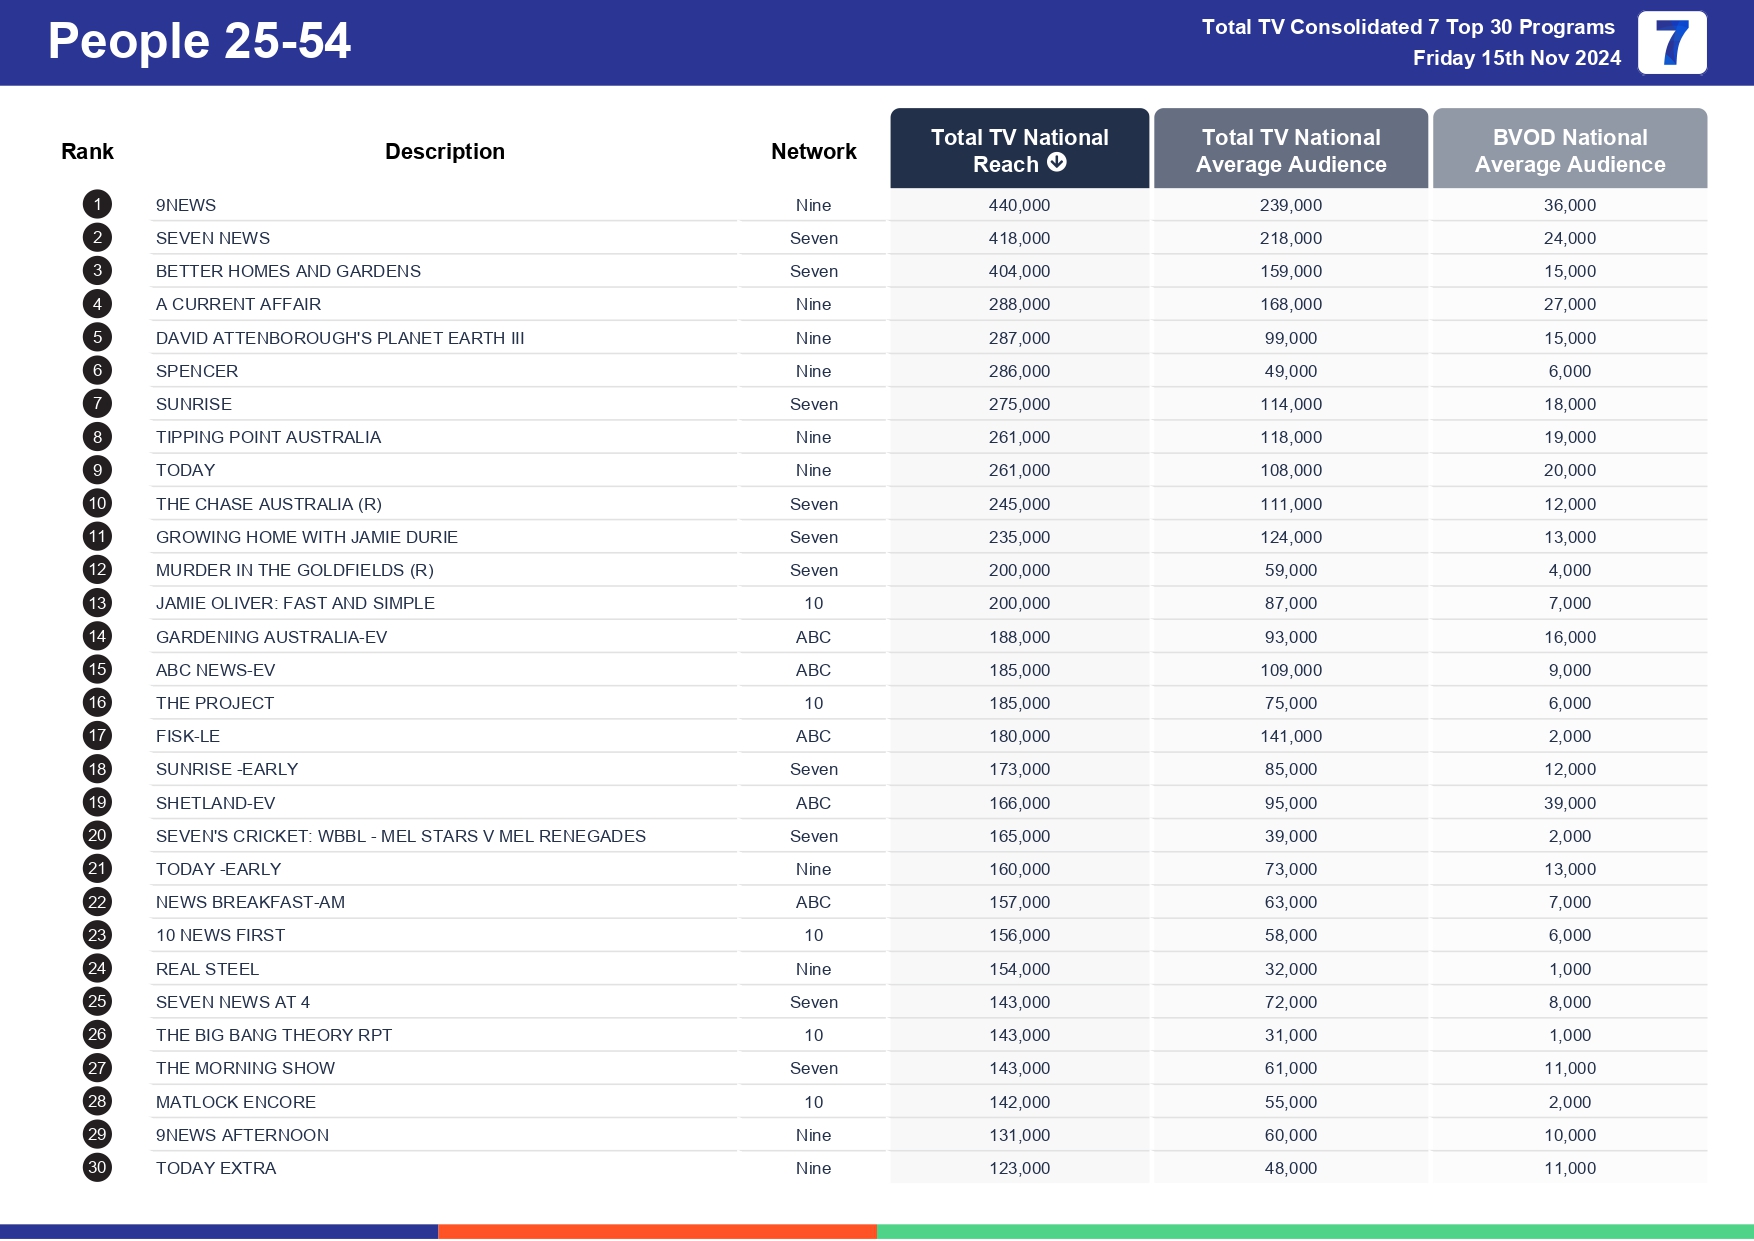
Task: Click the rank 10 circle badge
Action: 96,503
